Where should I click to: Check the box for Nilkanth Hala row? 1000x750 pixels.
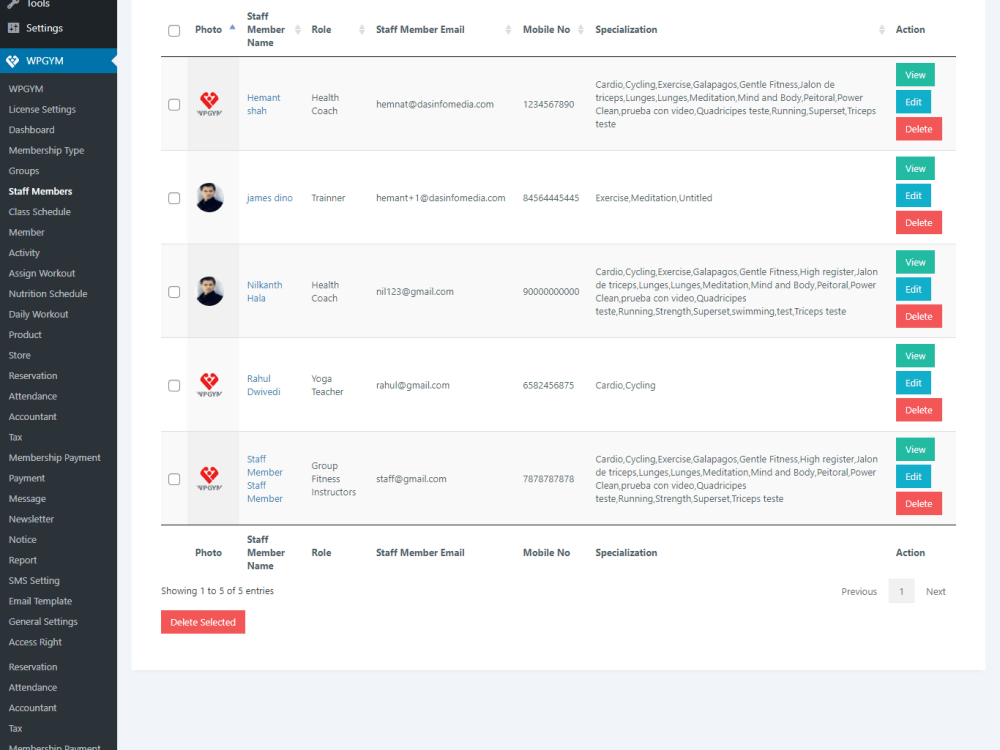174,292
